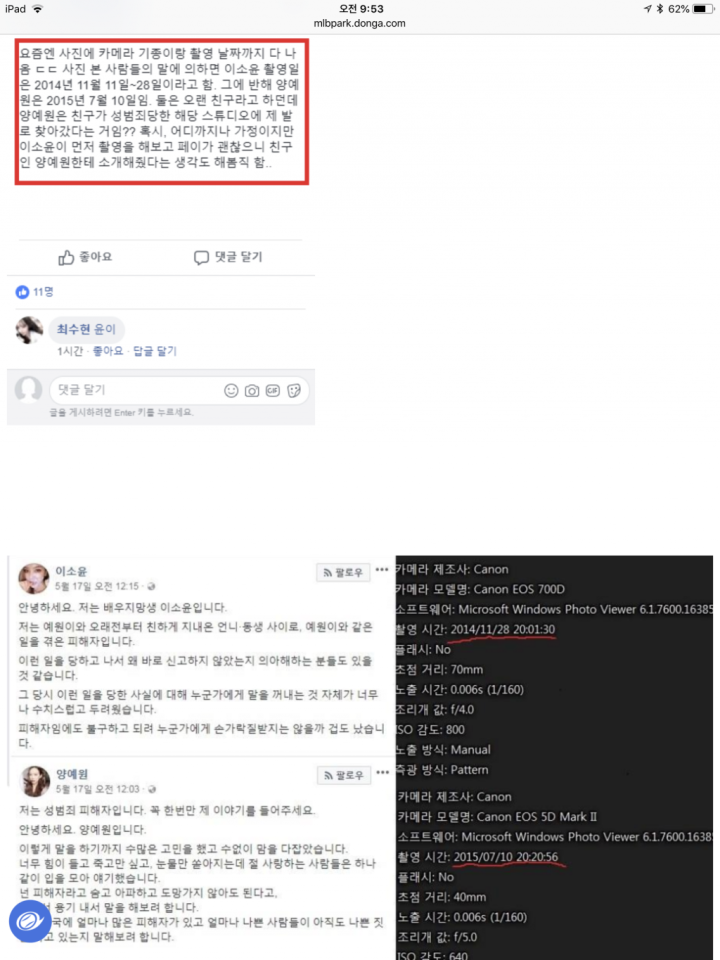Click 답글 달기 under 최수현's comment
Image resolution: width=720 pixels, height=960 pixels.
click(x=155, y=351)
